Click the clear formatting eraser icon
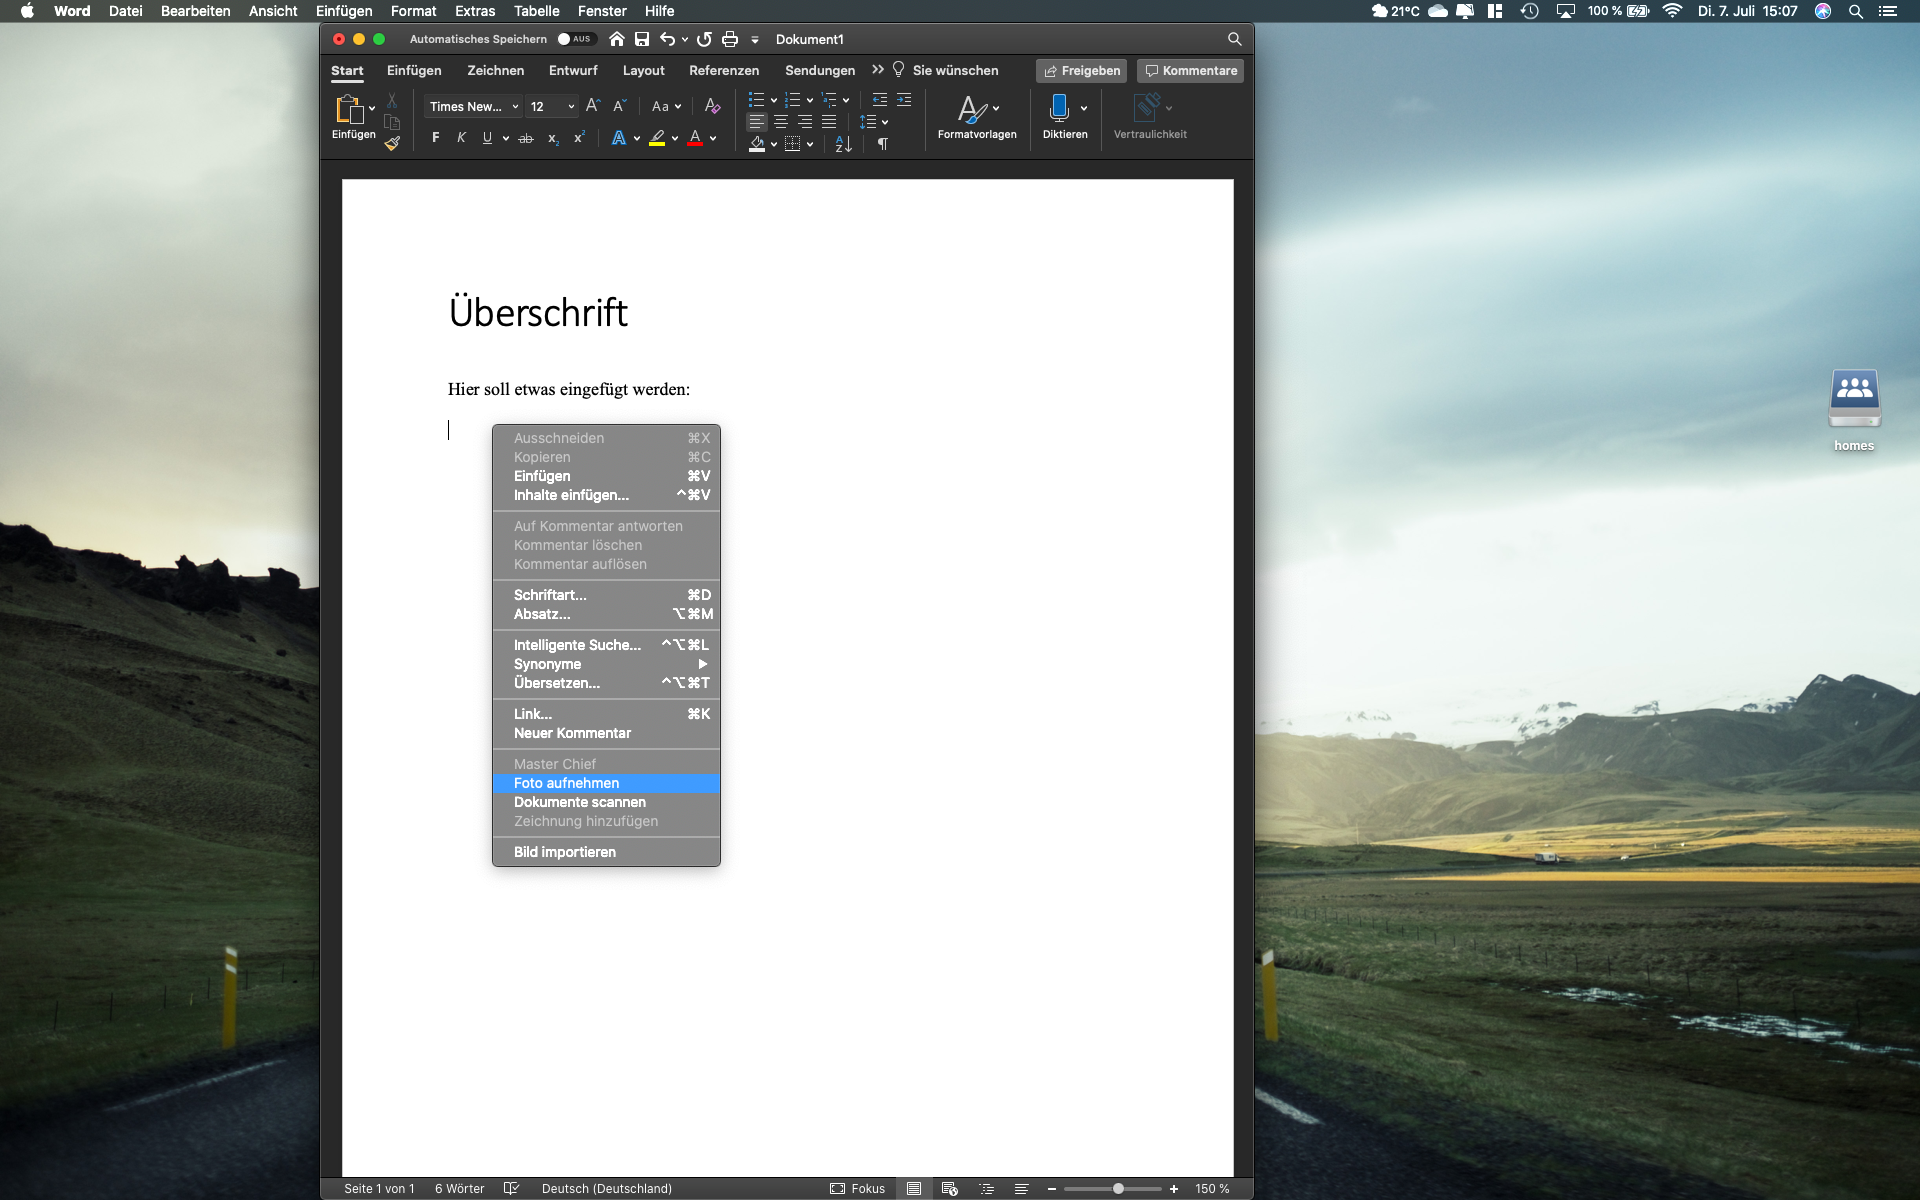This screenshot has height=1200, width=1920. tap(712, 106)
